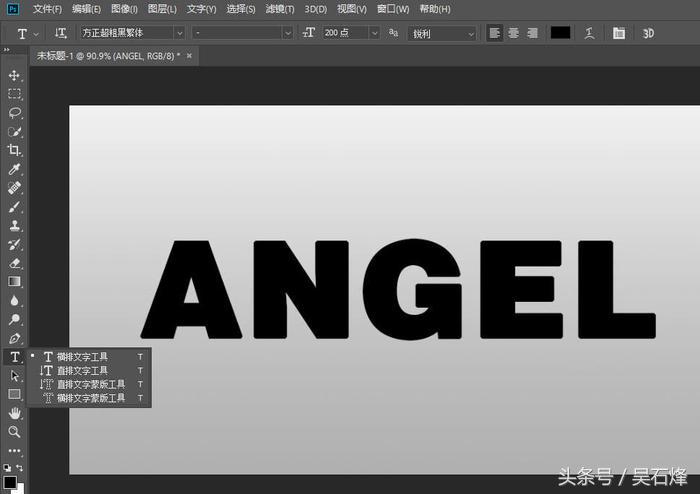Close the 未标题-1 document tab
The image size is (700, 494).
point(189,56)
